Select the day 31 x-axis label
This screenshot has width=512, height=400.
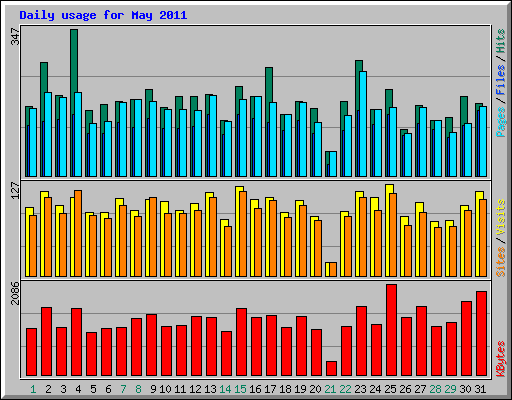pyautogui.click(x=480, y=389)
